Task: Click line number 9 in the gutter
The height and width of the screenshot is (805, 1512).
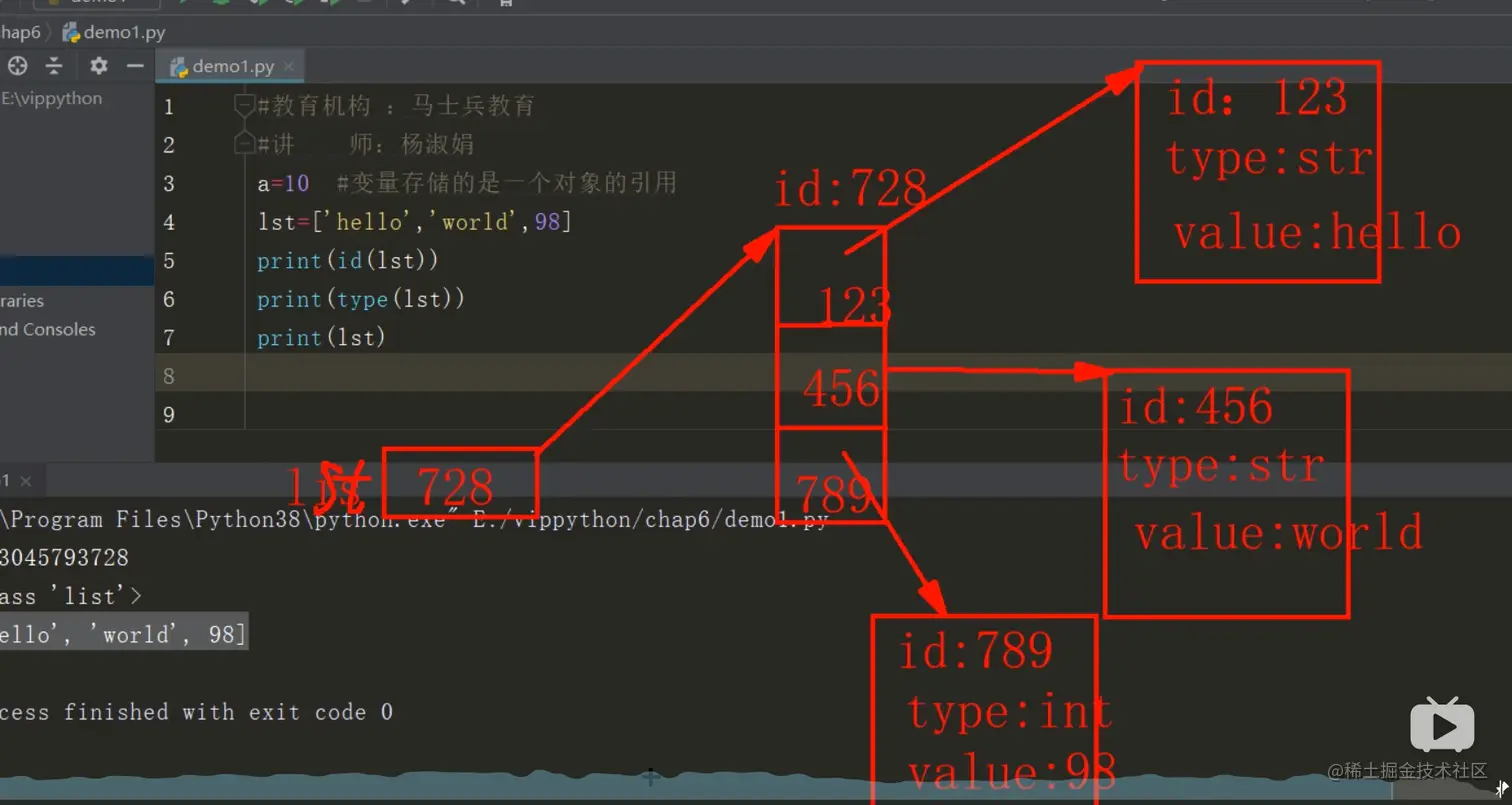Action: pos(168,414)
